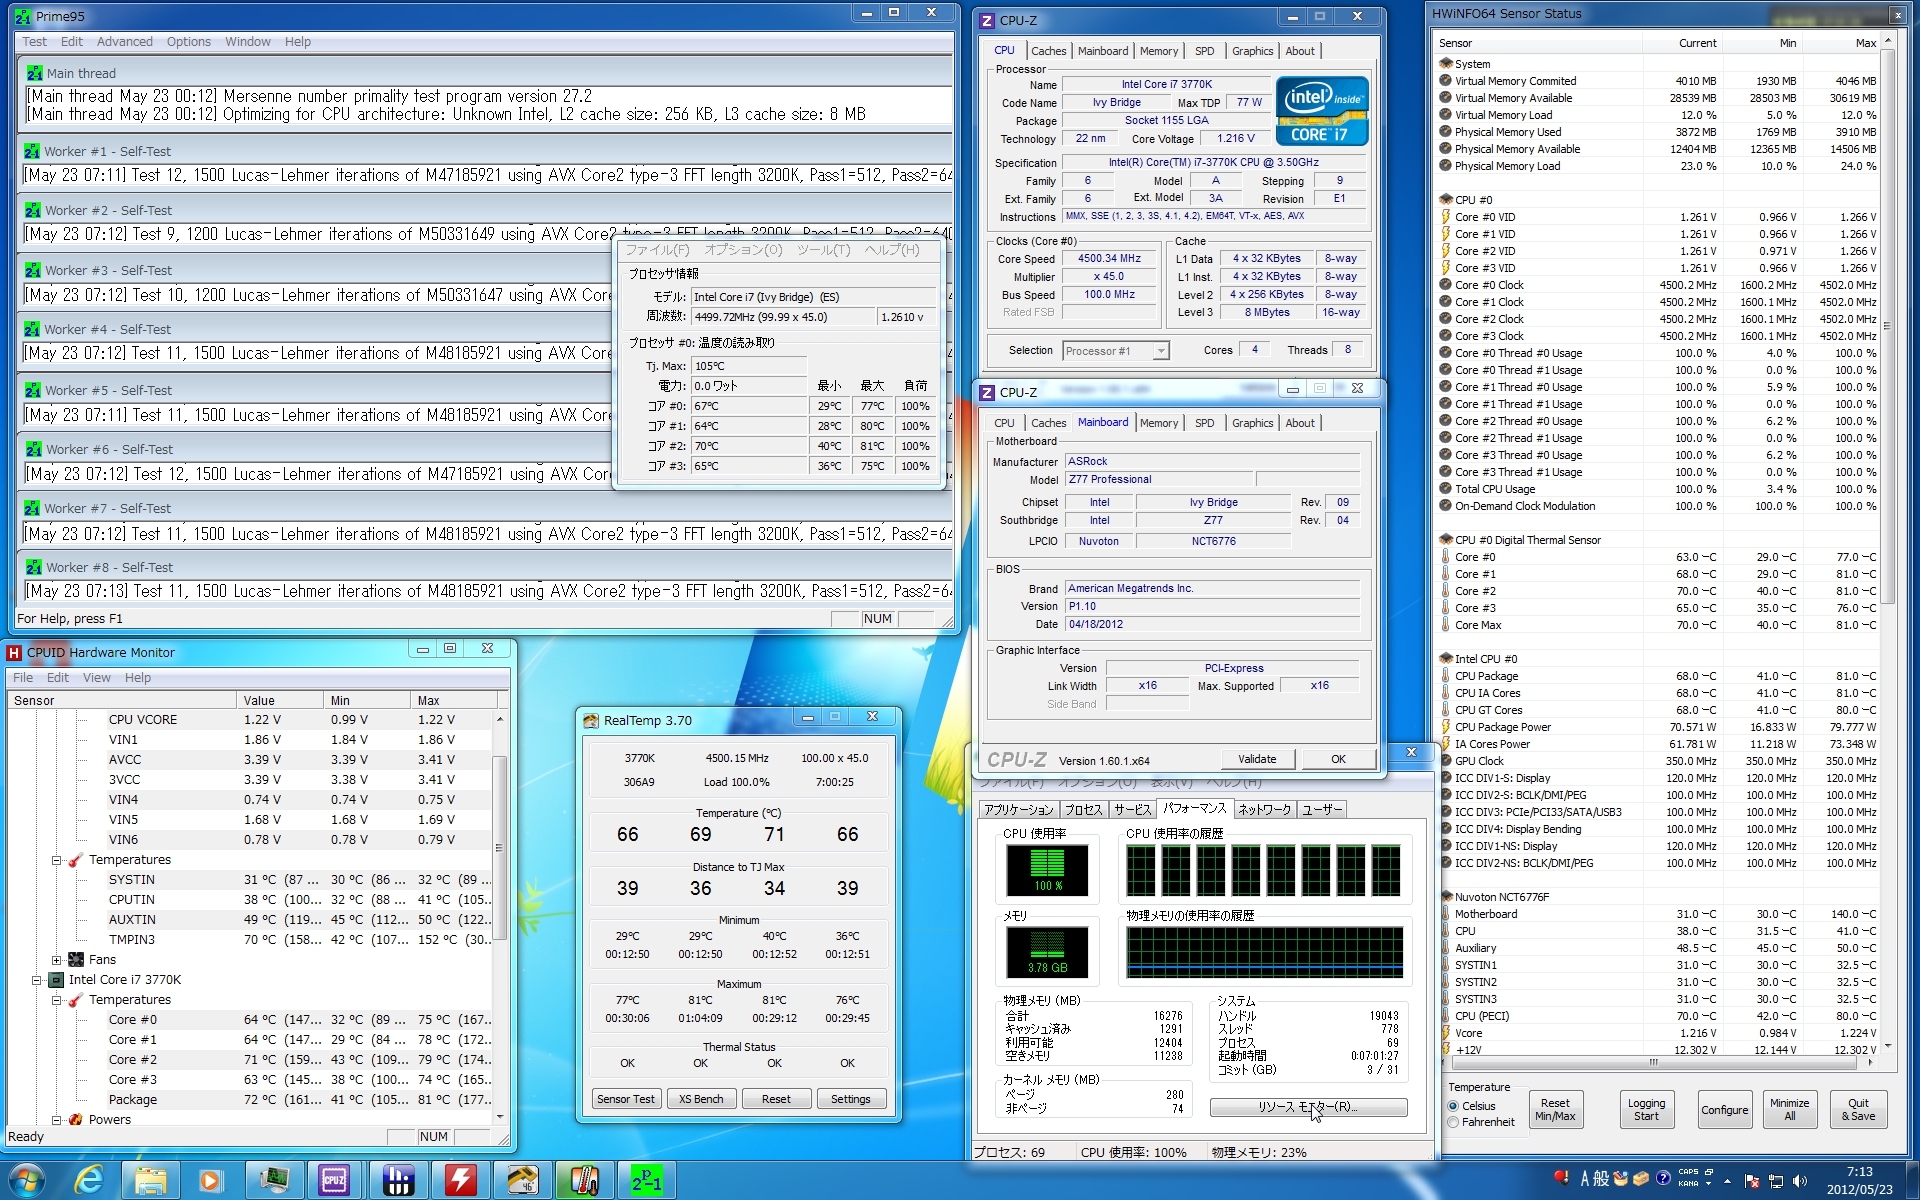This screenshot has height=1200, width=1920.
Task: Click the Logging Start button in HWiNFO
Action: pos(1646,1110)
